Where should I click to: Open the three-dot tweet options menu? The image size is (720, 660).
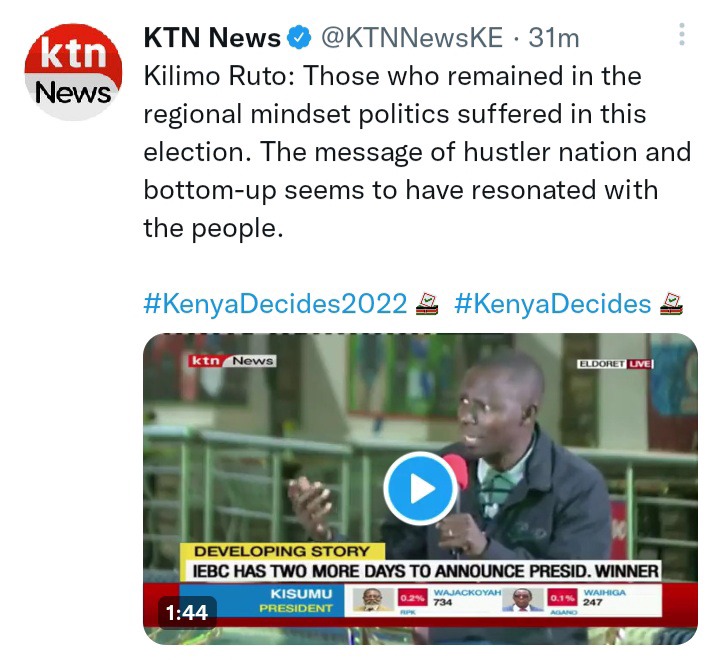click(682, 34)
